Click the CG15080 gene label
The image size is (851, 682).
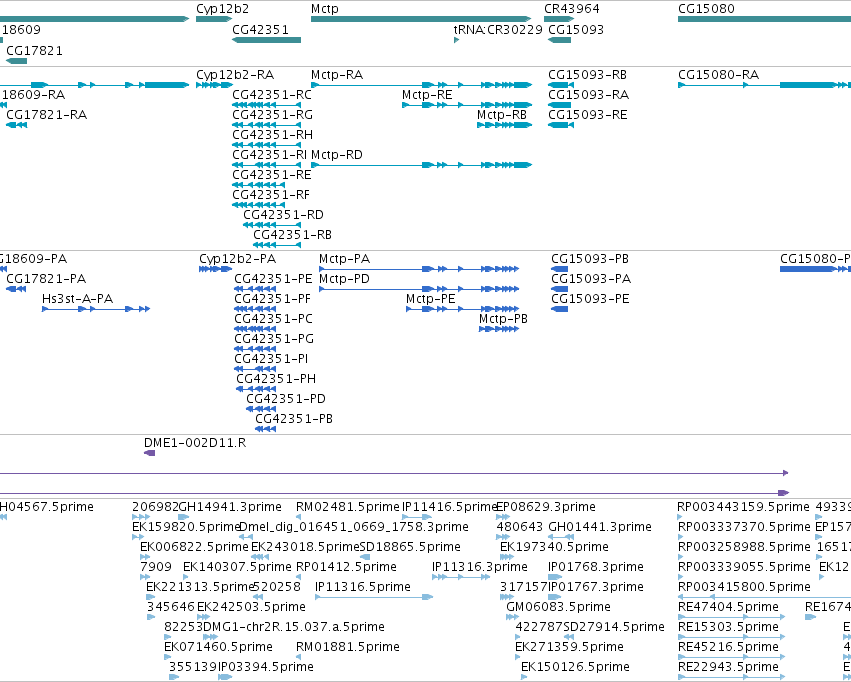(x=706, y=9)
